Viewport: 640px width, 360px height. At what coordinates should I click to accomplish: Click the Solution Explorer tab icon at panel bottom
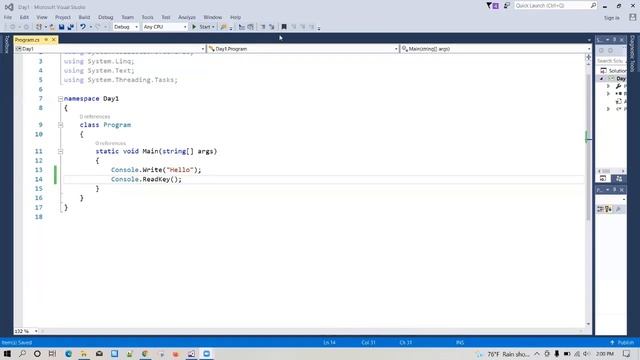click(x=603, y=179)
